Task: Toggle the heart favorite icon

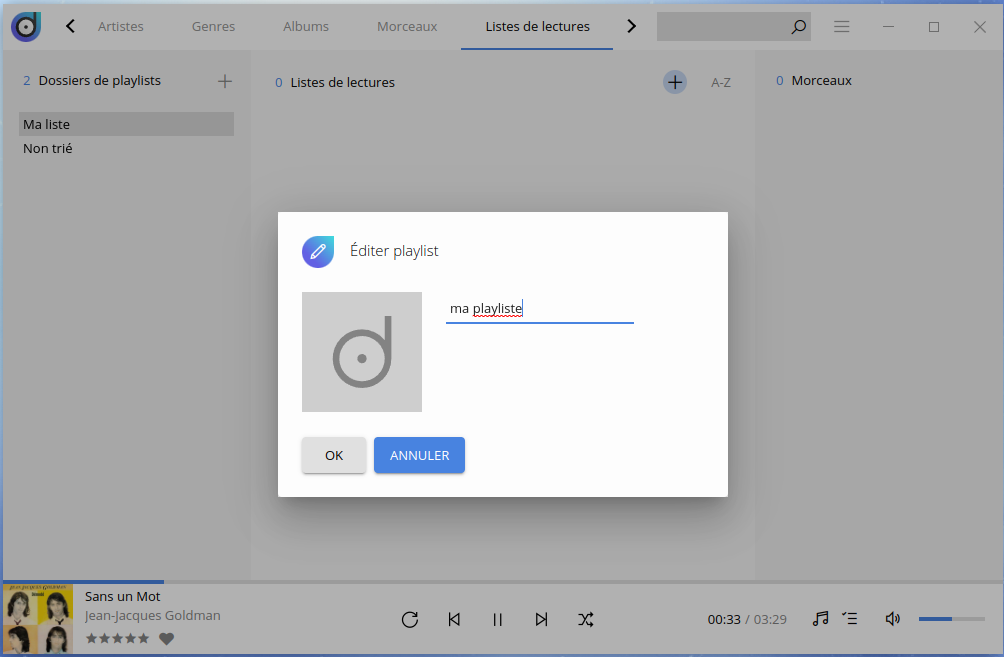Action: tap(167, 639)
